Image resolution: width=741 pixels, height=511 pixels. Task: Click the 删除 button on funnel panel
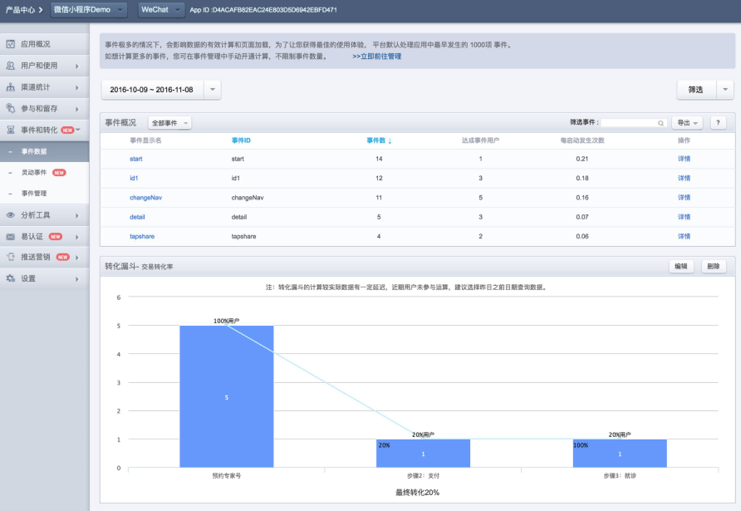point(712,267)
